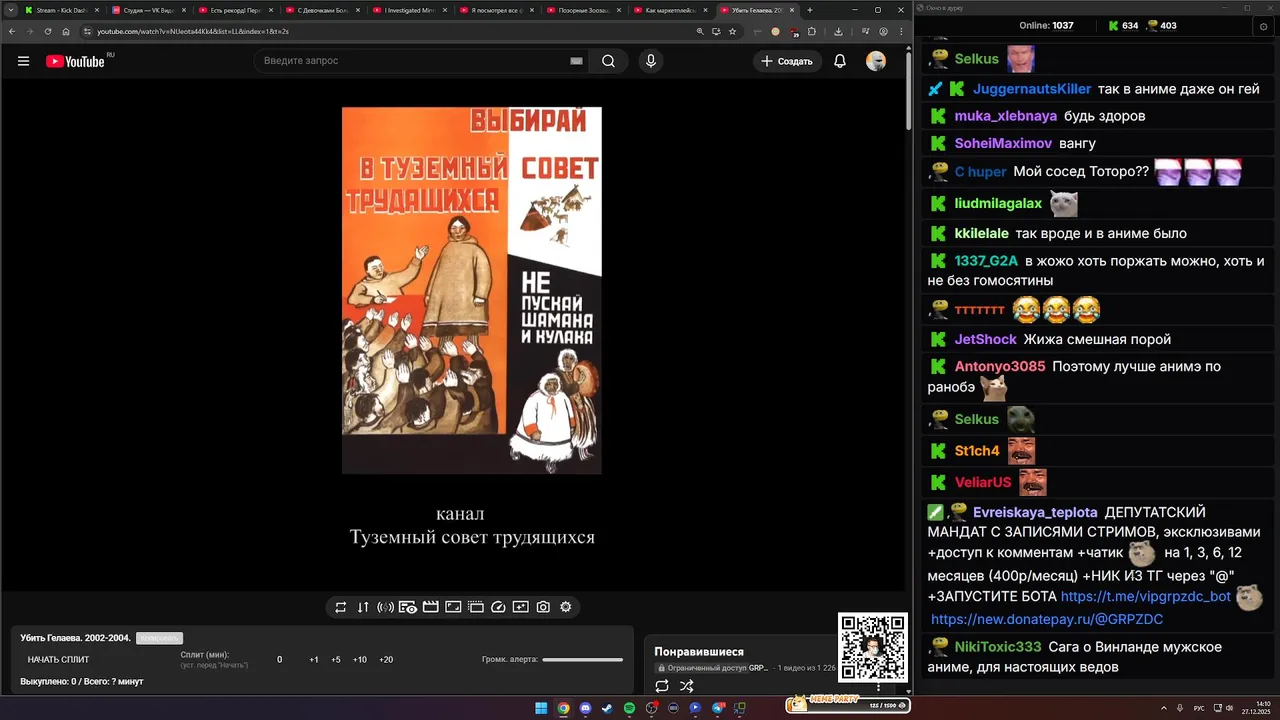The image size is (1280, 720).
Task: Open Chrome from the taskbar
Action: (563, 708)
